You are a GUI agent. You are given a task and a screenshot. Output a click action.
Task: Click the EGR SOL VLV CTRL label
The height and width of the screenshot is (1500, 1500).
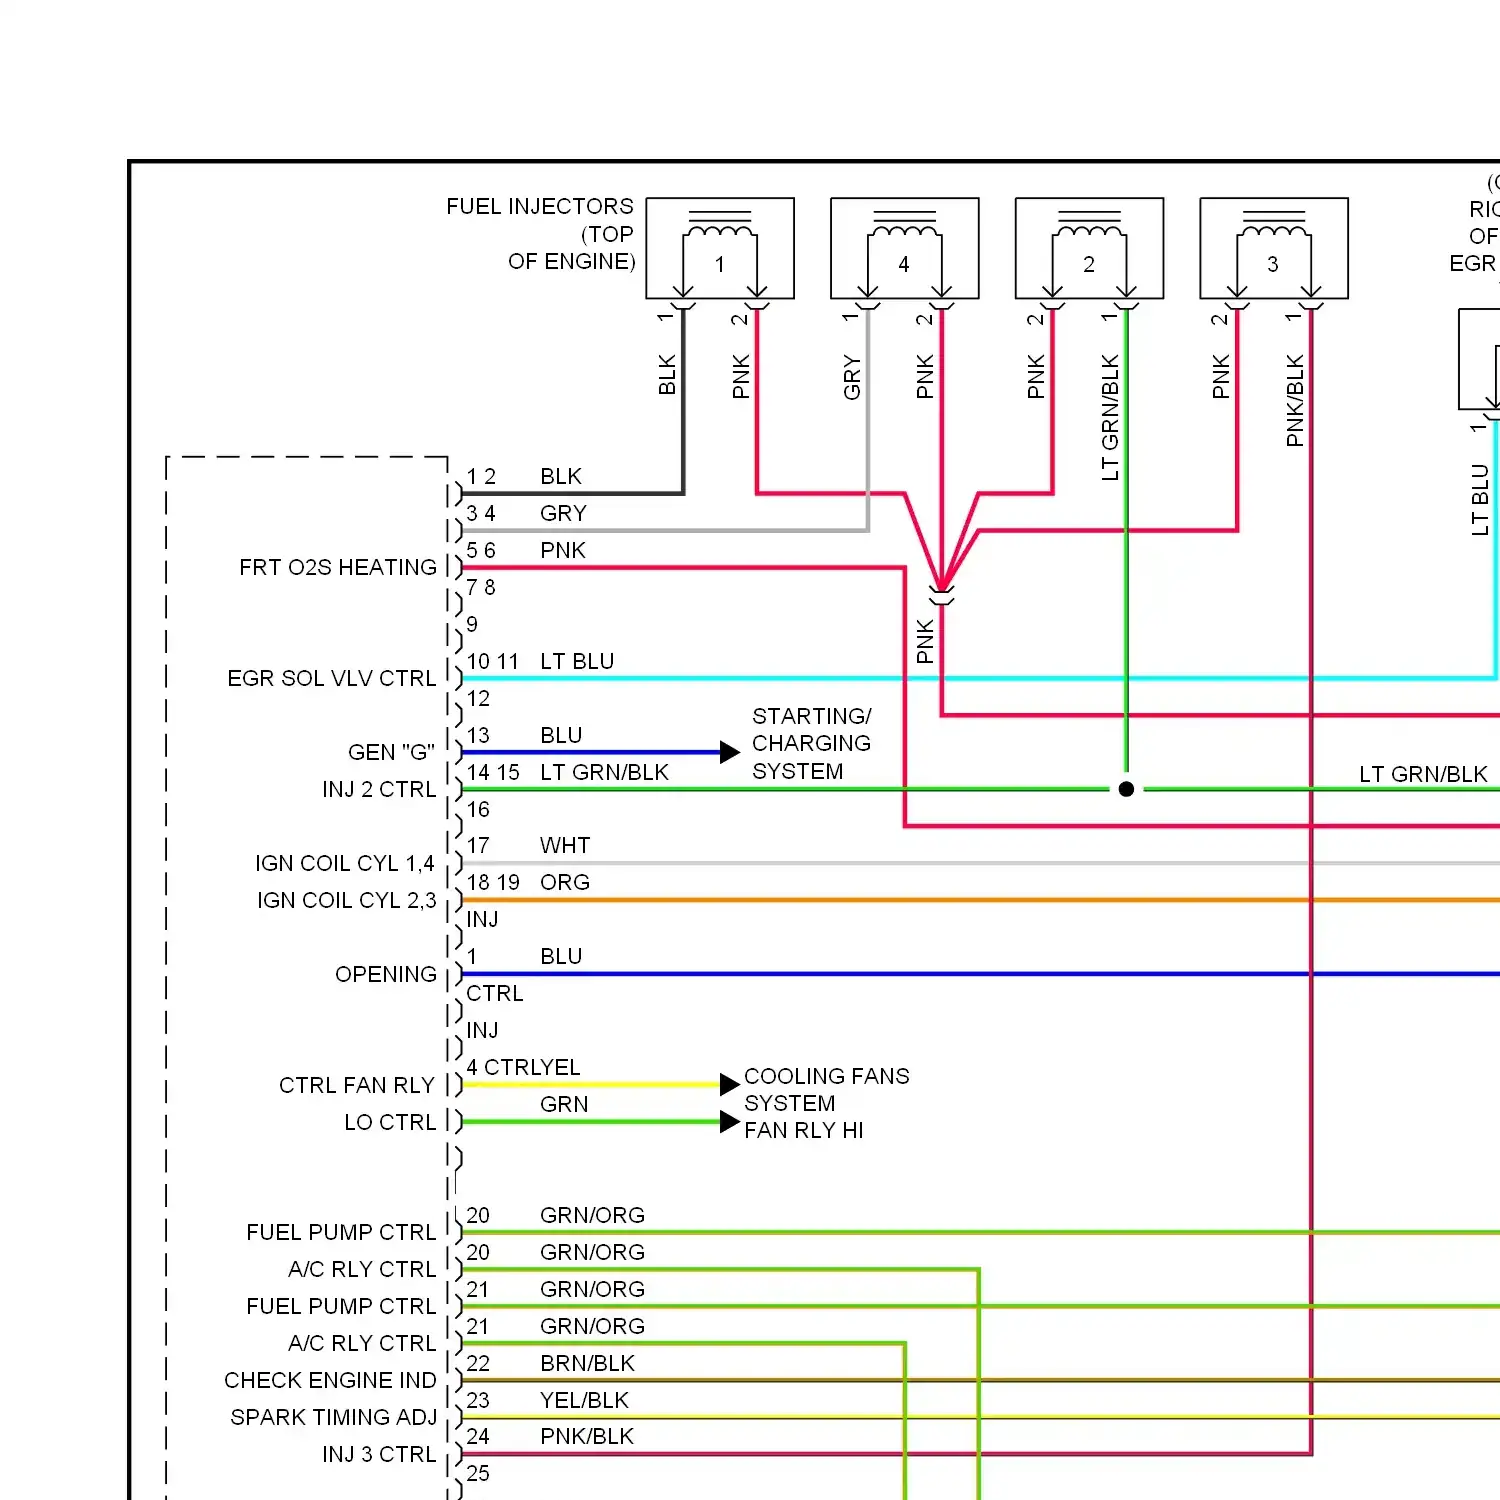point(332,679)
